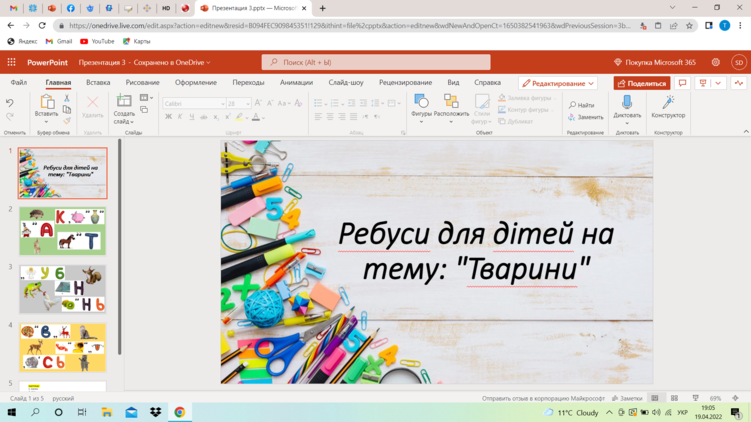Open the YouTube bookmark
751x422 pixels.
[x=97, y=41]
